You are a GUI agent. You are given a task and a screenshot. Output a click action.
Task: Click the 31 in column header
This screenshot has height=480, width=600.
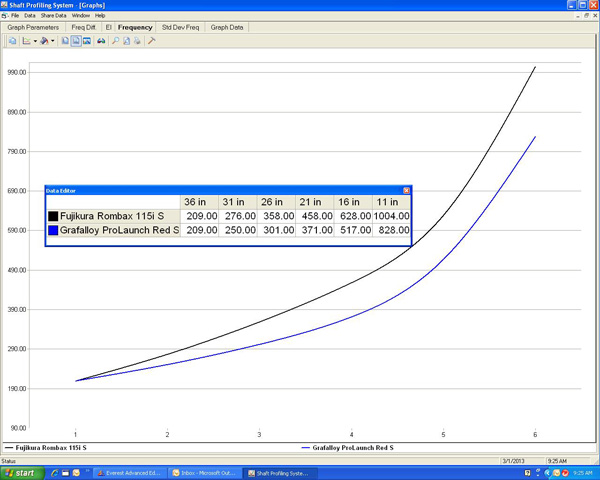(x=238, y=202)
